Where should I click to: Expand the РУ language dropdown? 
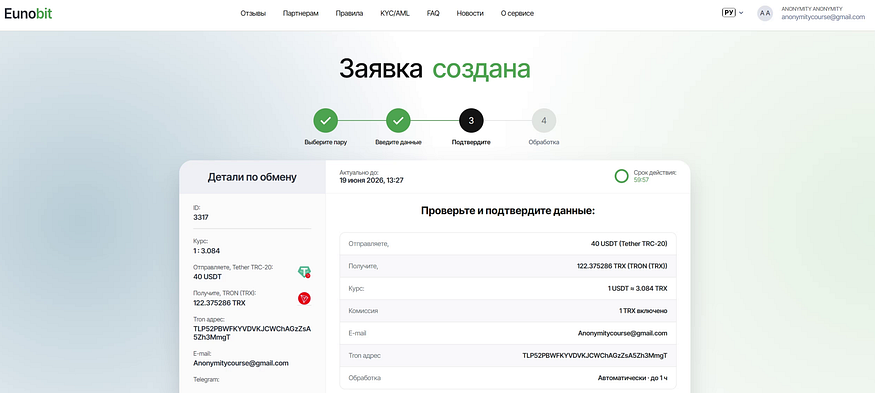click(733, 13)
